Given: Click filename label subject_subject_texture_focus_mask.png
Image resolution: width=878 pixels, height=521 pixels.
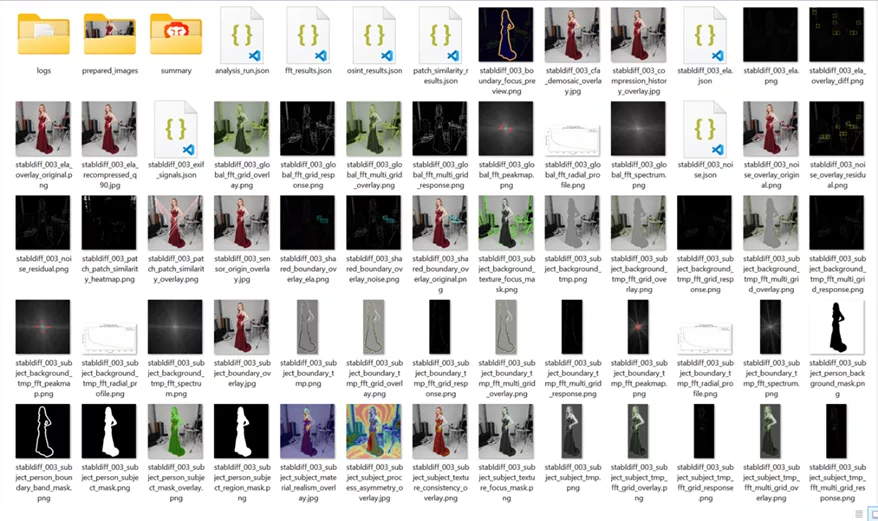Looking at the screenshot, I should pos(506,482).
